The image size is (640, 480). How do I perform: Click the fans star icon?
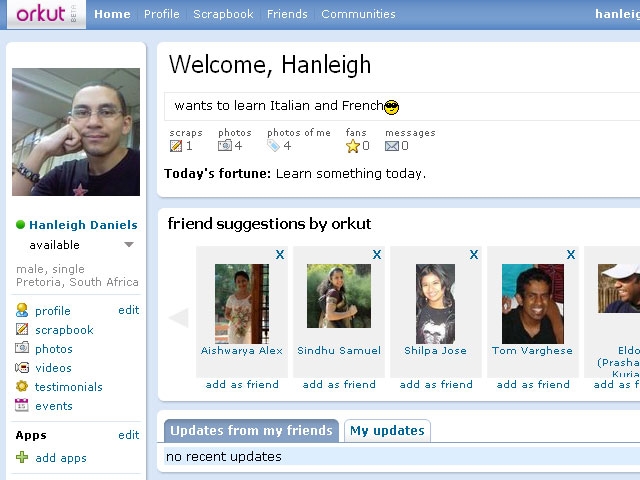click(352, 146)
